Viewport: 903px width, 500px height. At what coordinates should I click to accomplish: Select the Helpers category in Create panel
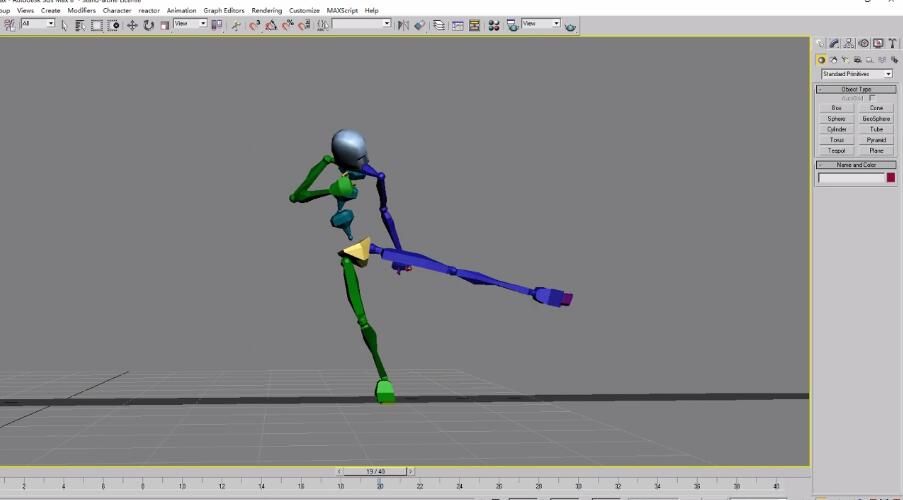[x=870, y=60]
